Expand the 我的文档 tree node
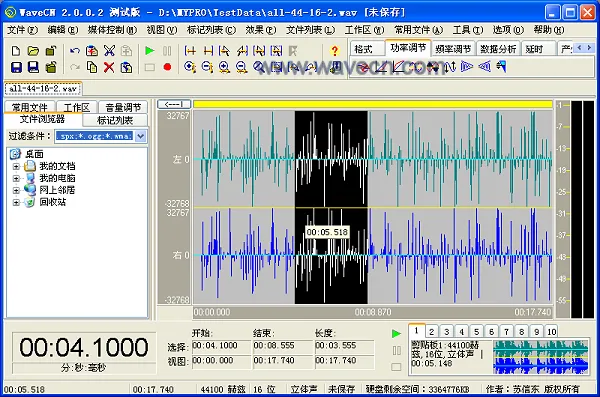 pyautogui.click(x=16, y=167)
